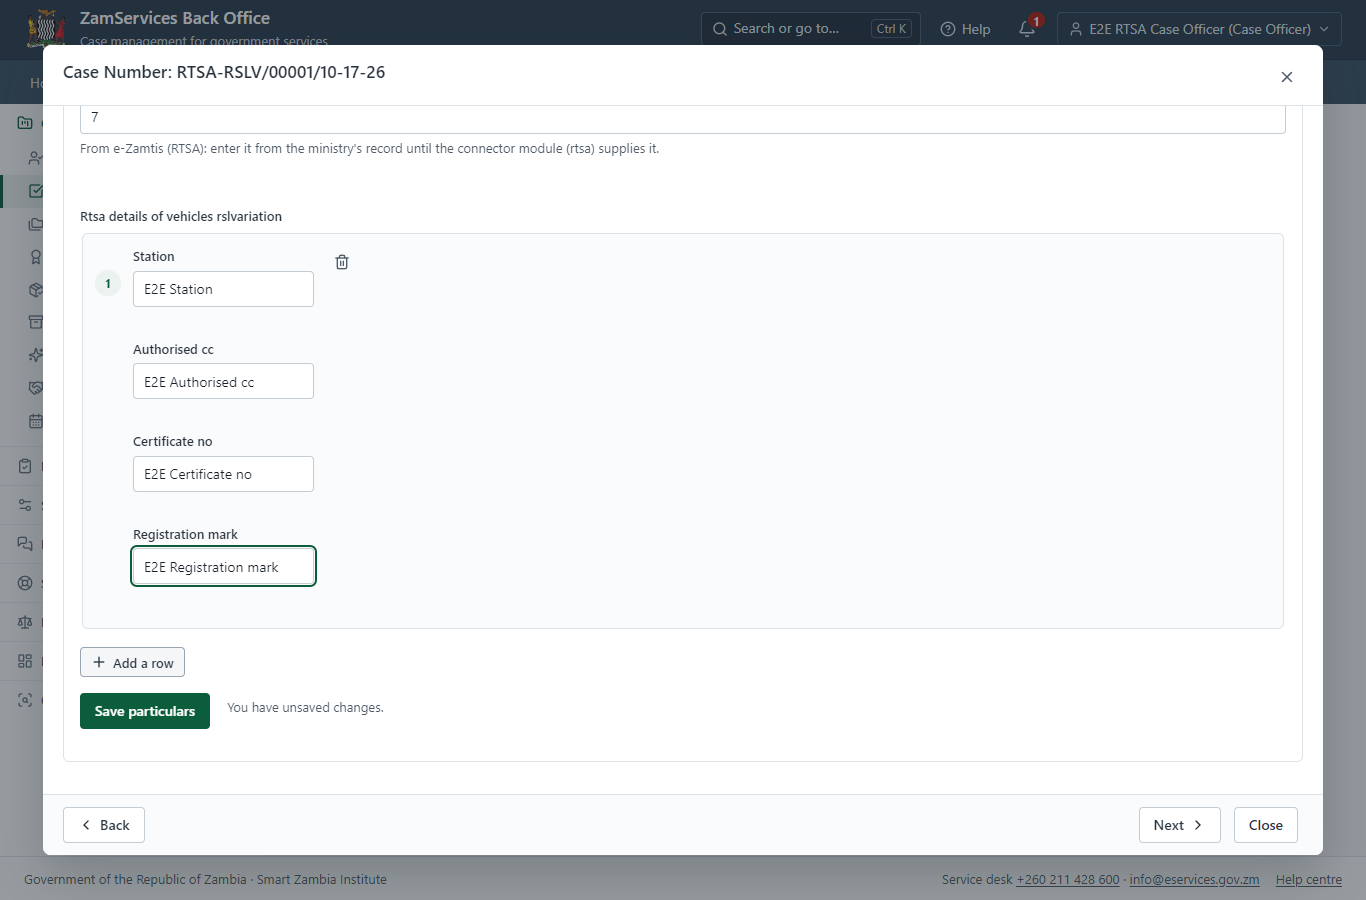Open the grid tiles sidebar icon
The image size is (1366, 900).
pyautogui.click(x=25, y=661)
